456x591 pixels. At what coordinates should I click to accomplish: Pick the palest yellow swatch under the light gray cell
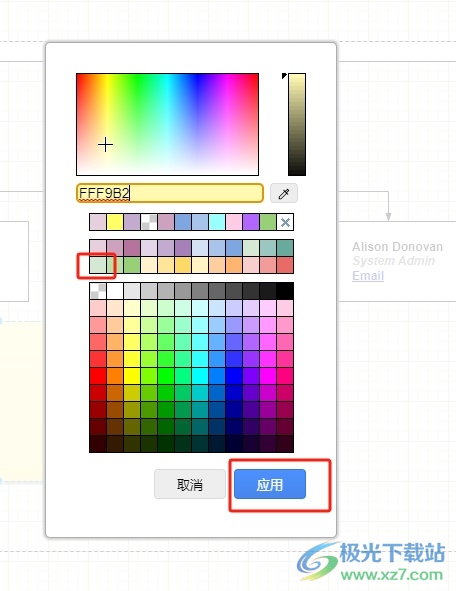point(132,308)
